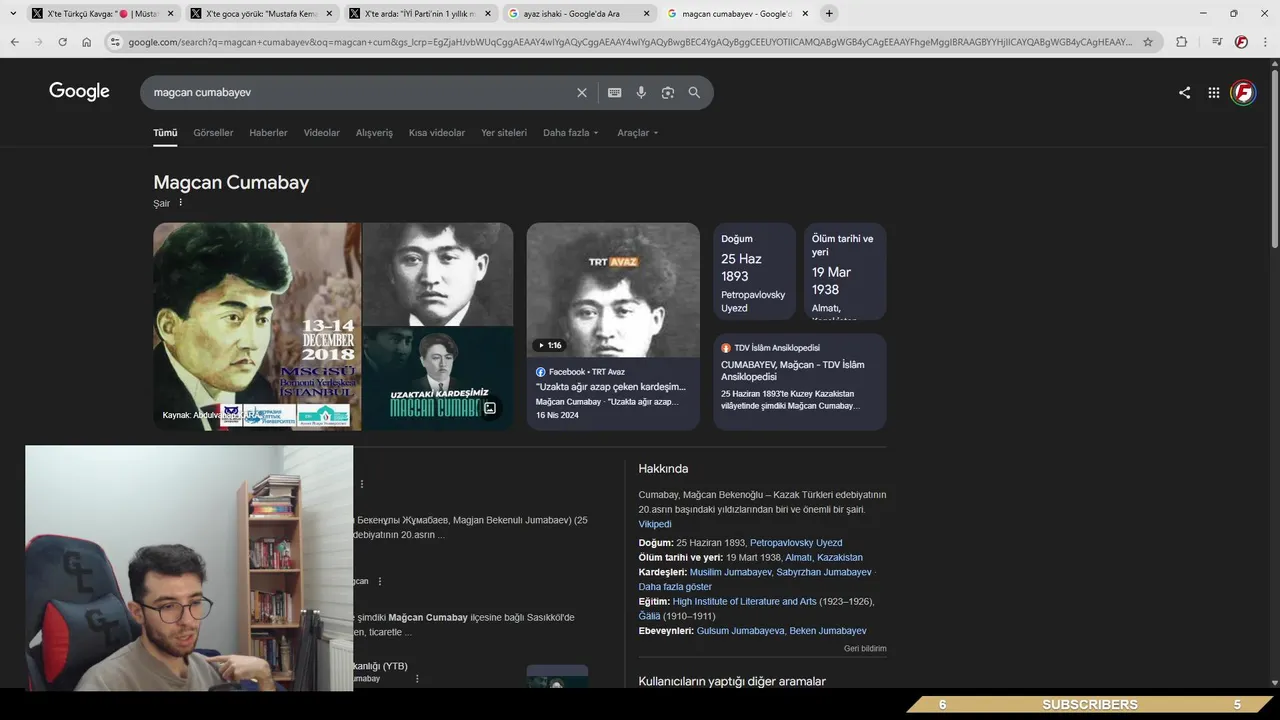Open the Petropavlovsky Uyezd link
This screenshot has width=1280, height=720.
(796, 543)
